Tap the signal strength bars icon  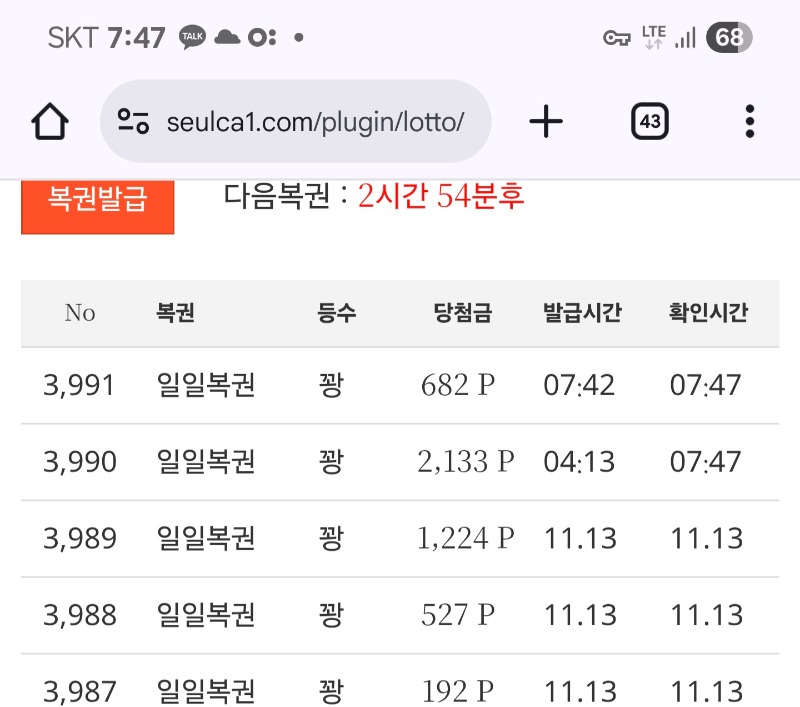click(x=685, y=37)
